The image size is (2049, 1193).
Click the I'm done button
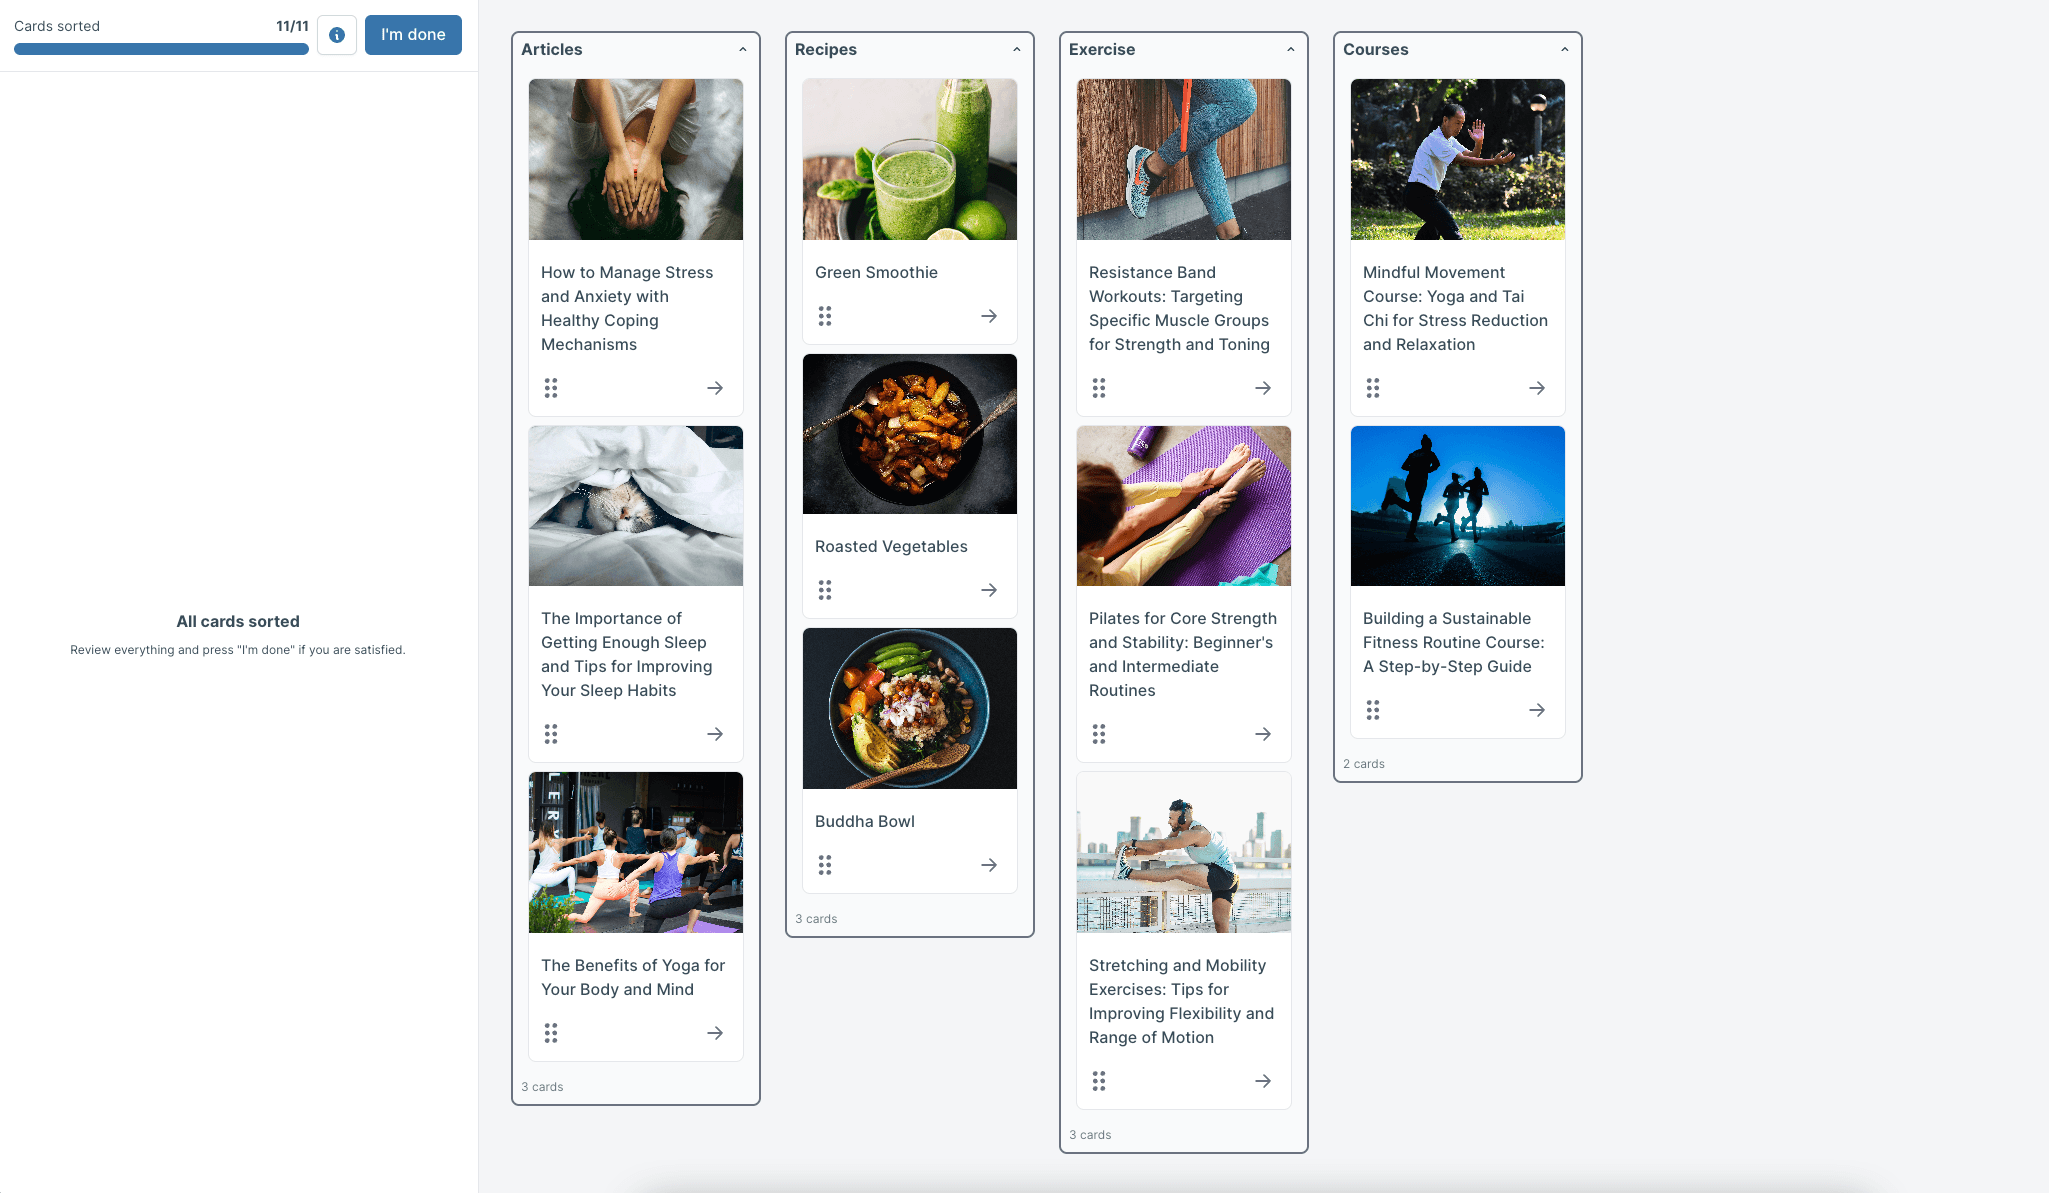(x=413, y=35)
